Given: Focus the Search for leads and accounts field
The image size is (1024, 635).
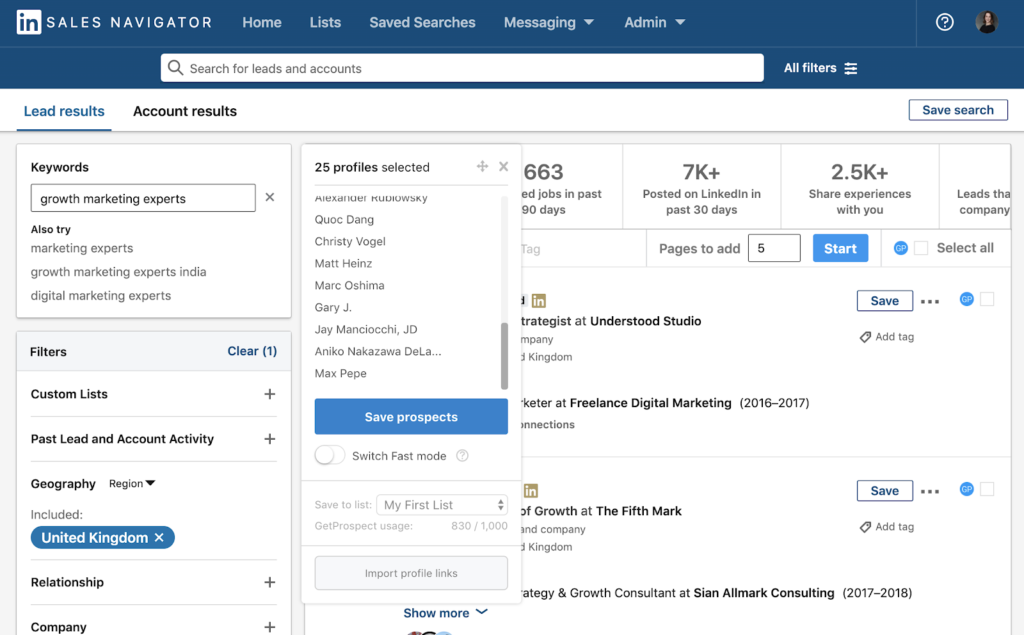Looking at the screenshot, I should click(x=462, y=68).
